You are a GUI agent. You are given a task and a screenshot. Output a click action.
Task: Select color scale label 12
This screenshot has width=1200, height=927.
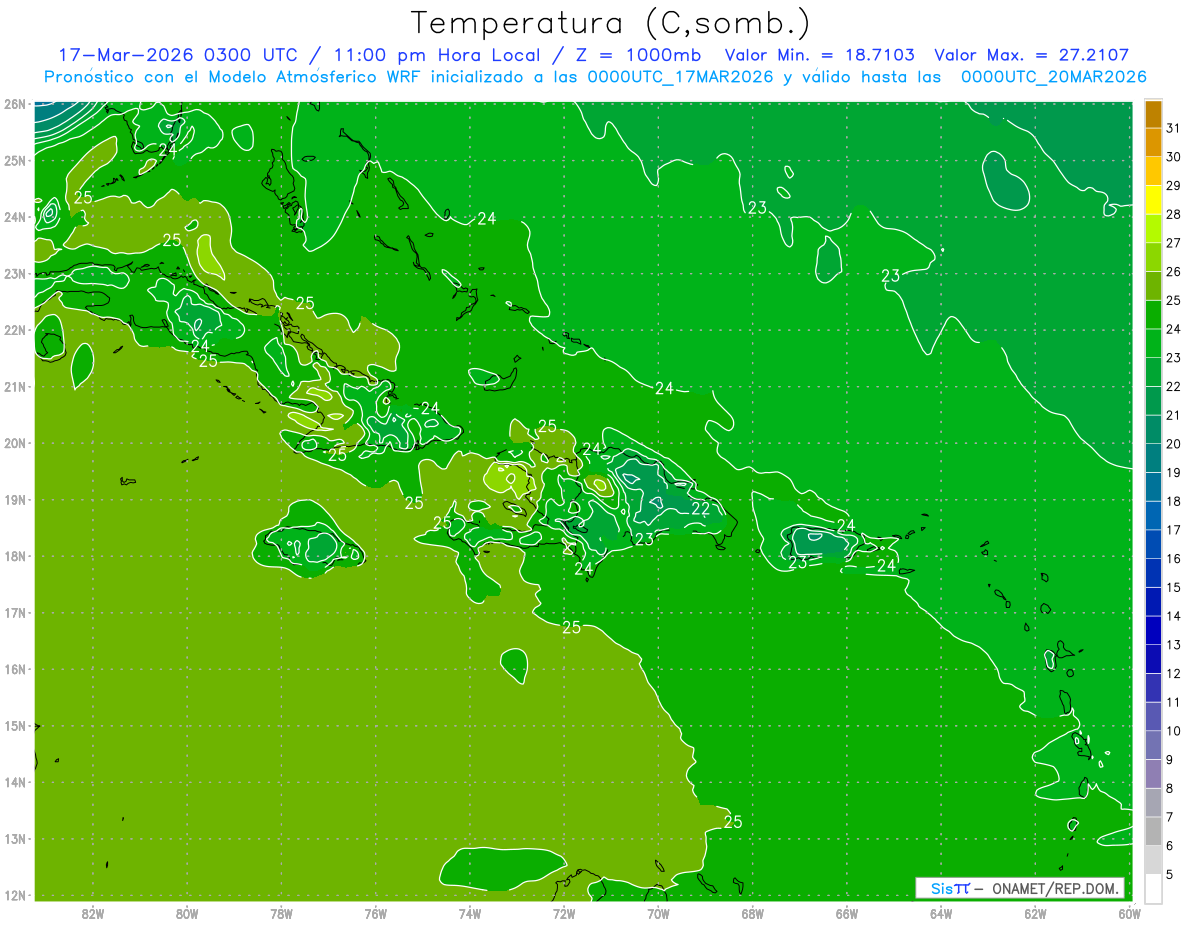tap(1173, 673)
